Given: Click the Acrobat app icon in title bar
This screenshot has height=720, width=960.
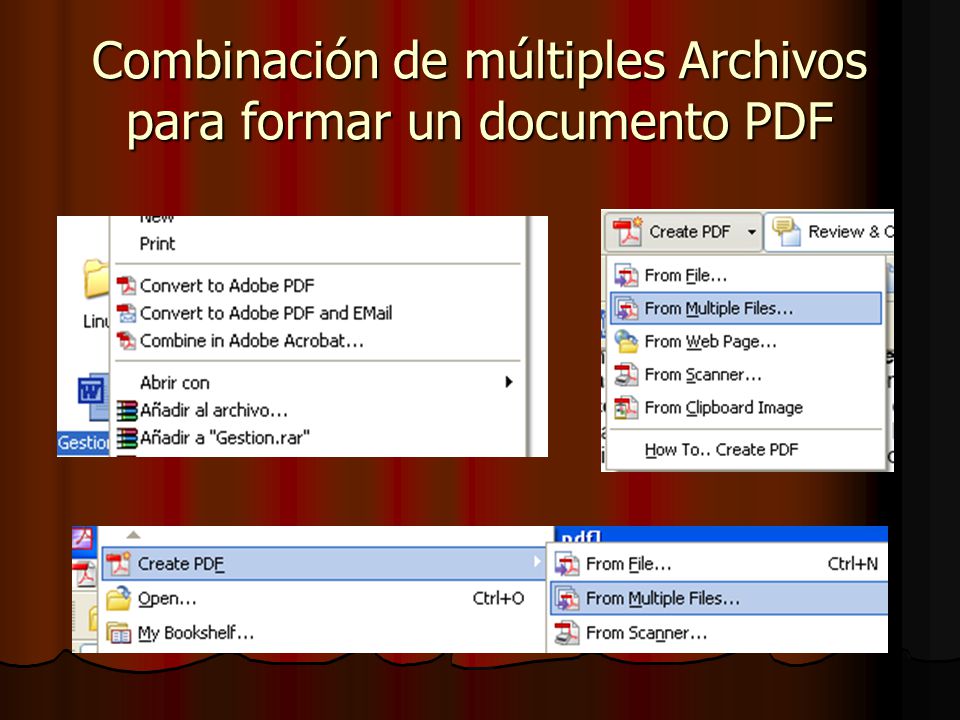Looking at the screenshot, I should (x=84, y=539).
